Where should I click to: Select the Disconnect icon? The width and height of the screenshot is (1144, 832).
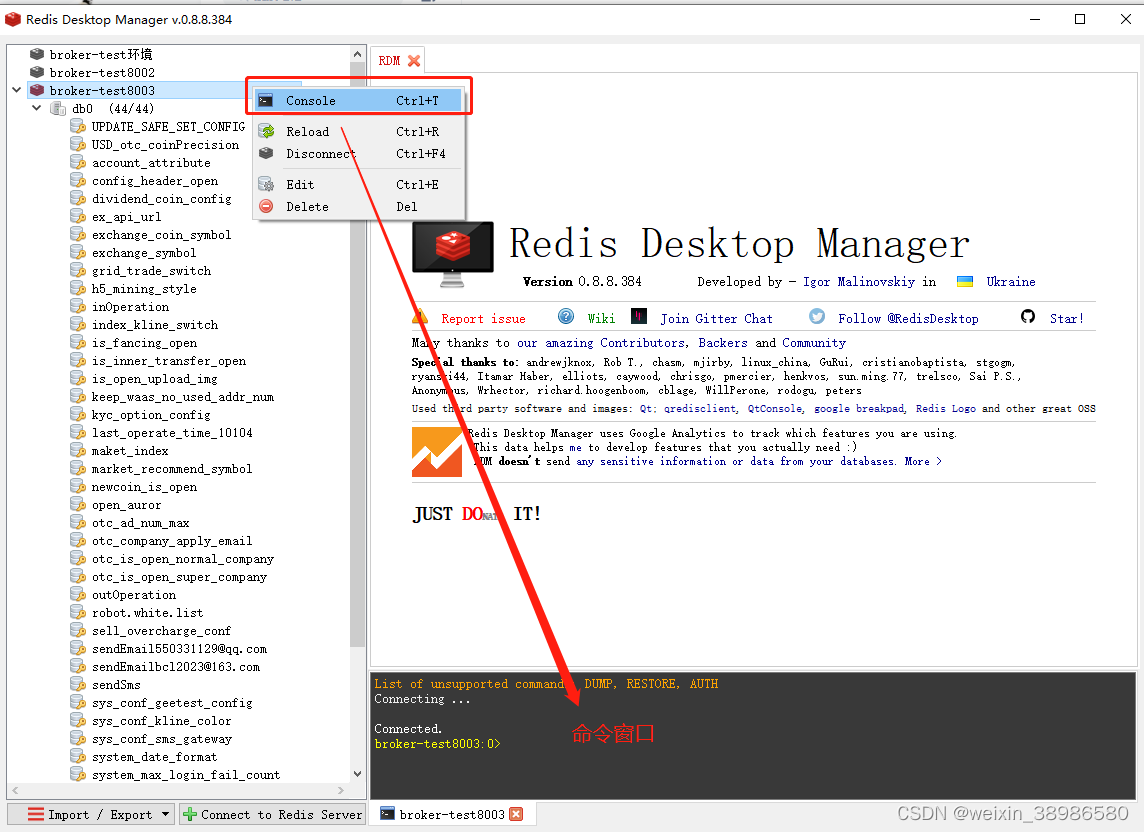[x=266, y=153]
